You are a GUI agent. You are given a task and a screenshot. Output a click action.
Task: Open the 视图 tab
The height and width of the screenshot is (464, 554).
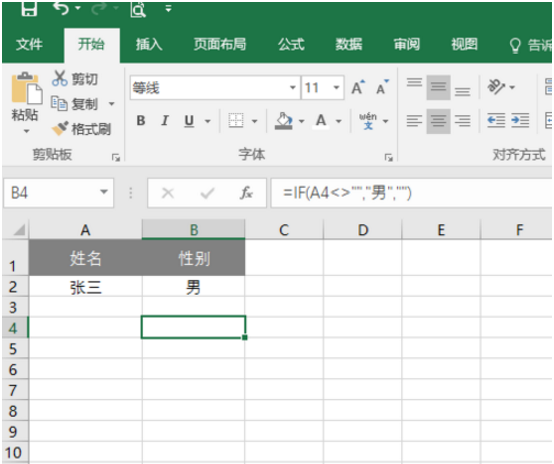click(x=464, y=45)
